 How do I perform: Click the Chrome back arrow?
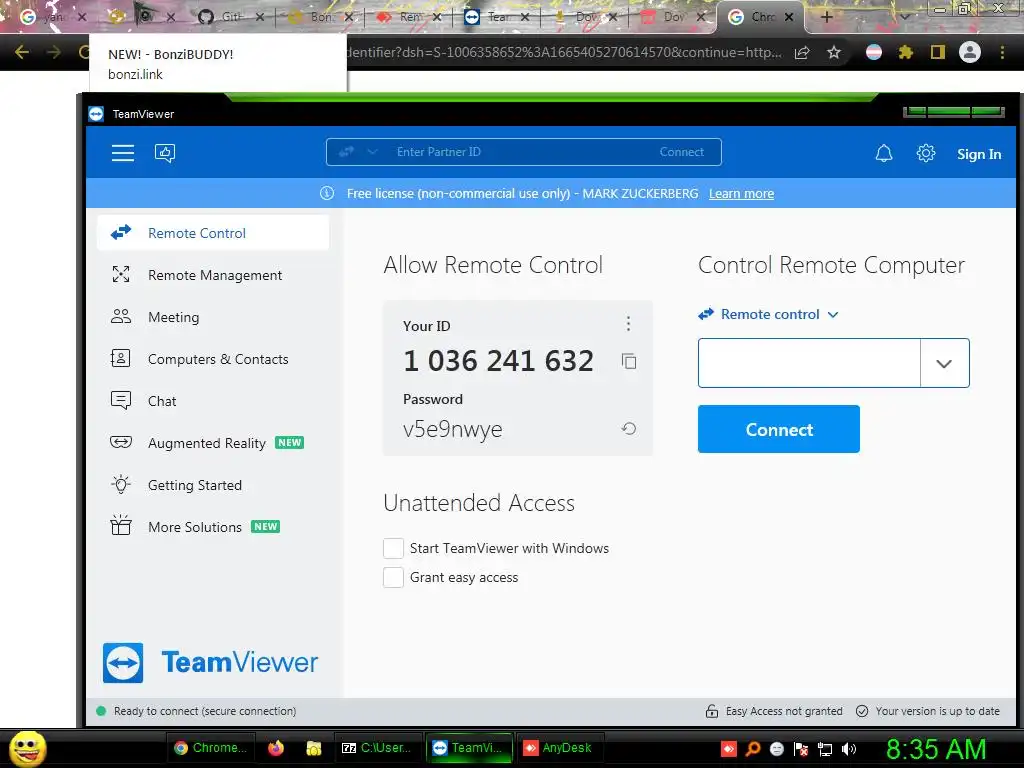(x=22, y=52)
